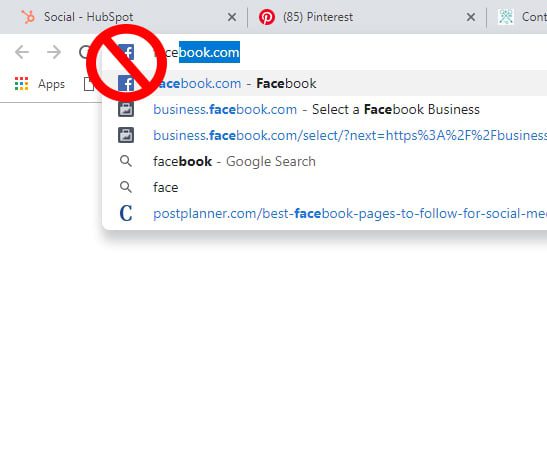Screen dimensions: 547x467
Task: Click the postplanner C favicon
Action: (x=126, y=213)
